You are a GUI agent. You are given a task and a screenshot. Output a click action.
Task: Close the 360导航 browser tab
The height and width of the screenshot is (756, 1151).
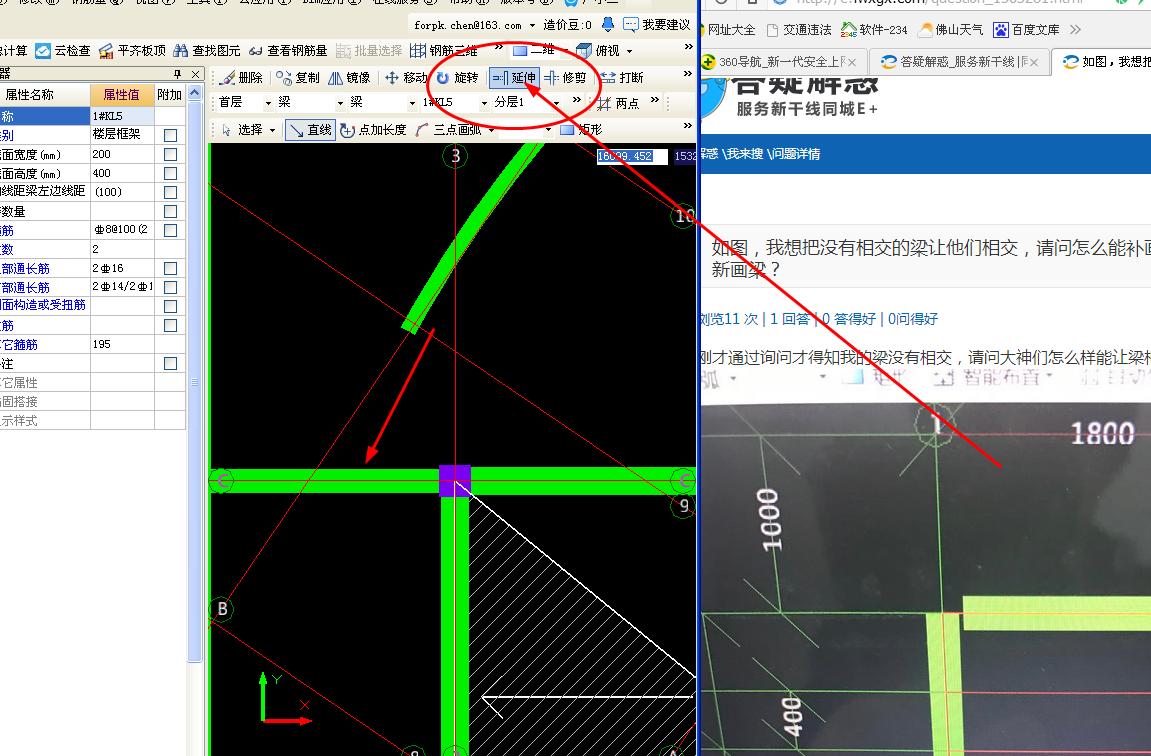tap(853, 62)
